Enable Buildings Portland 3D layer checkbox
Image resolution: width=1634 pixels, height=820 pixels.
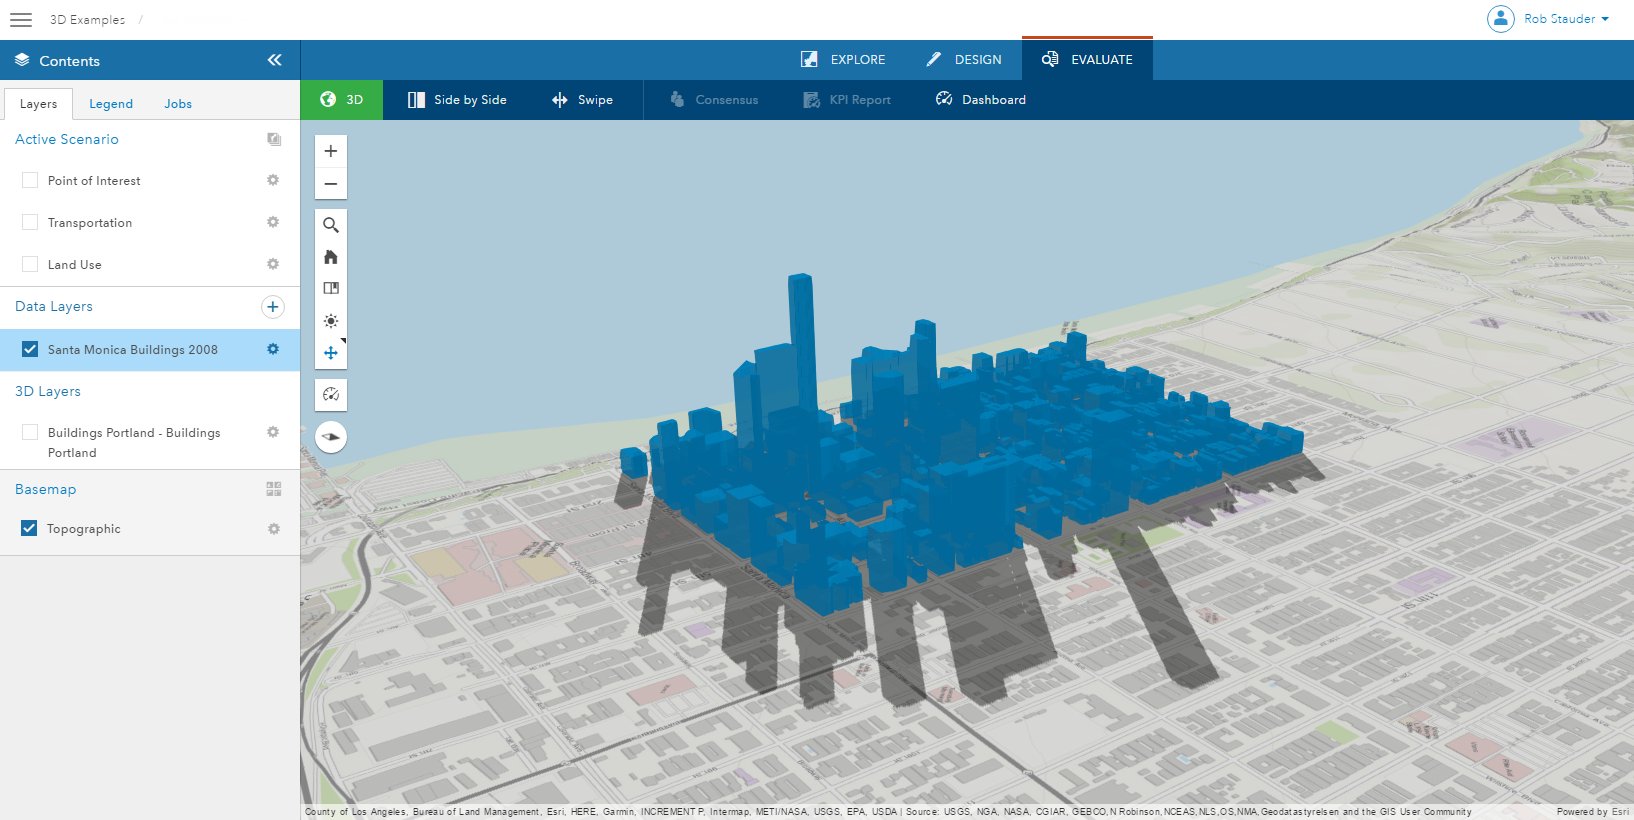pyautogui.click(x=30, y=432)
